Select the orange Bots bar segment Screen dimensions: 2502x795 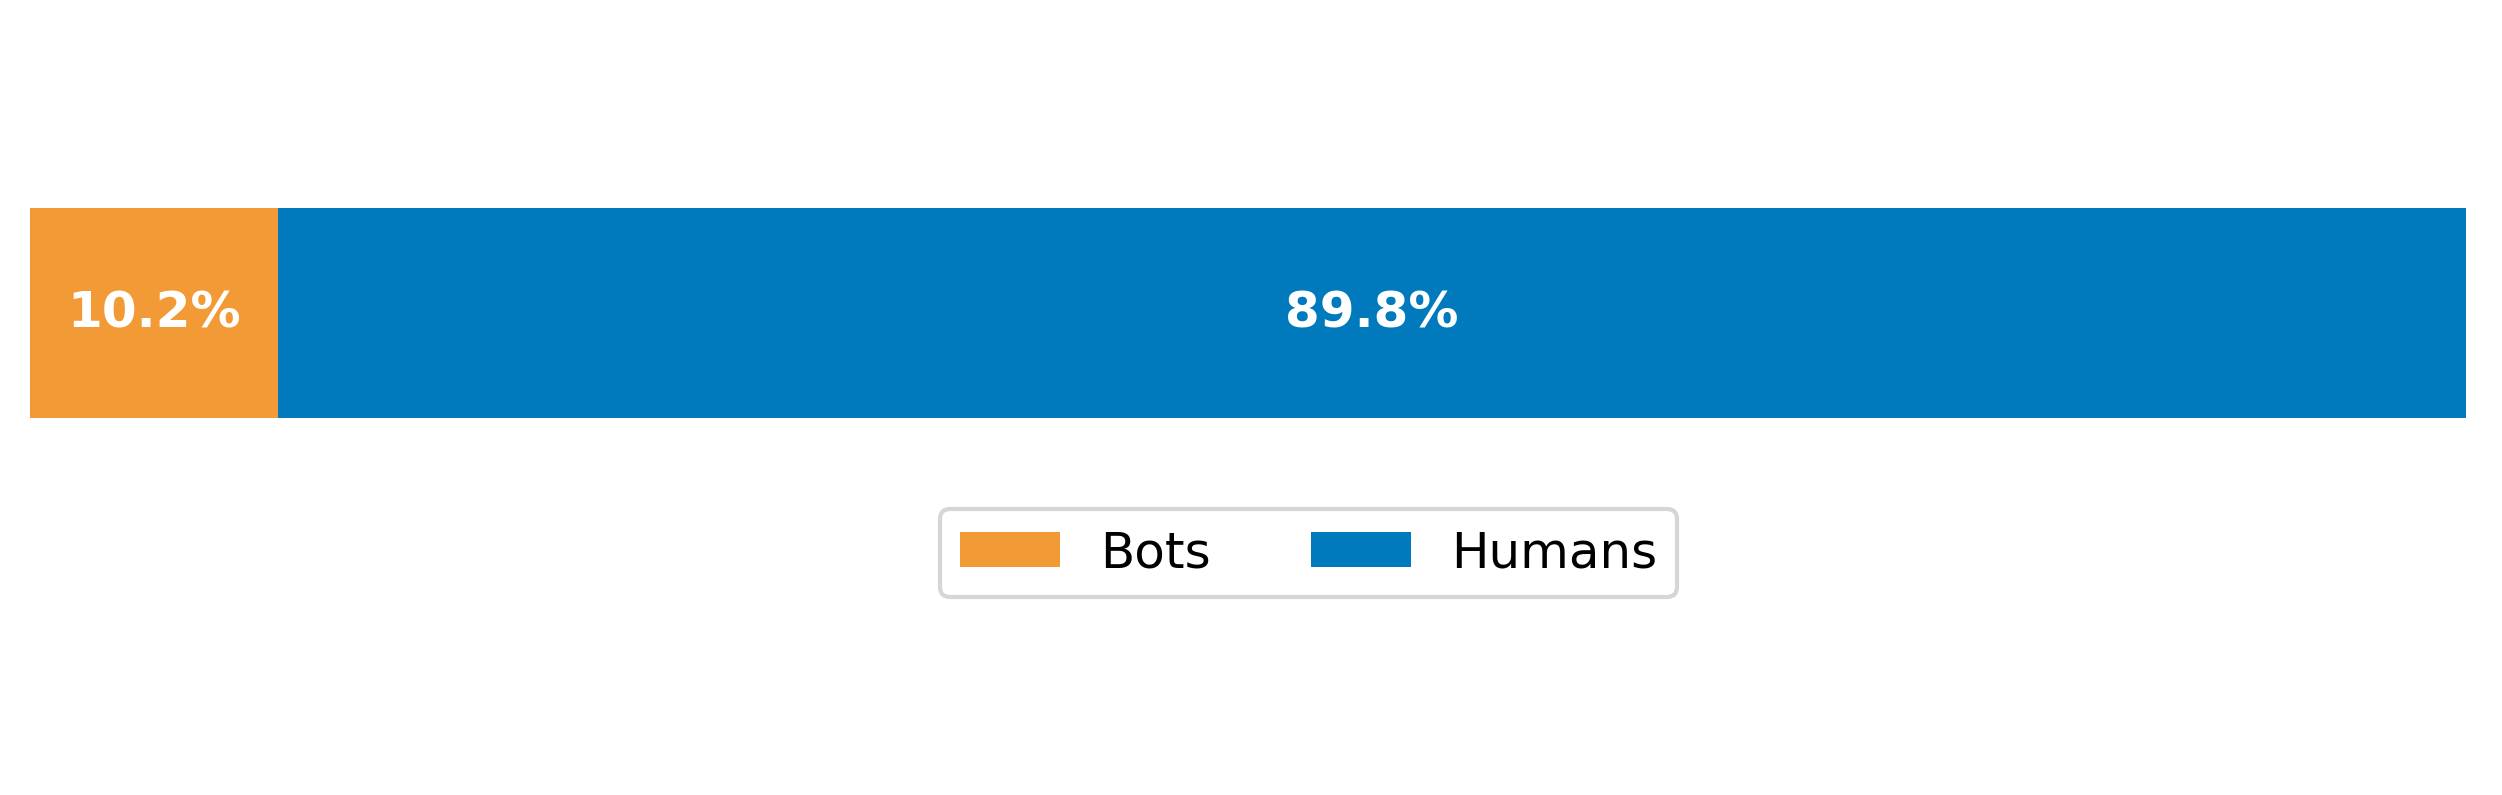(x=154, y=313)
